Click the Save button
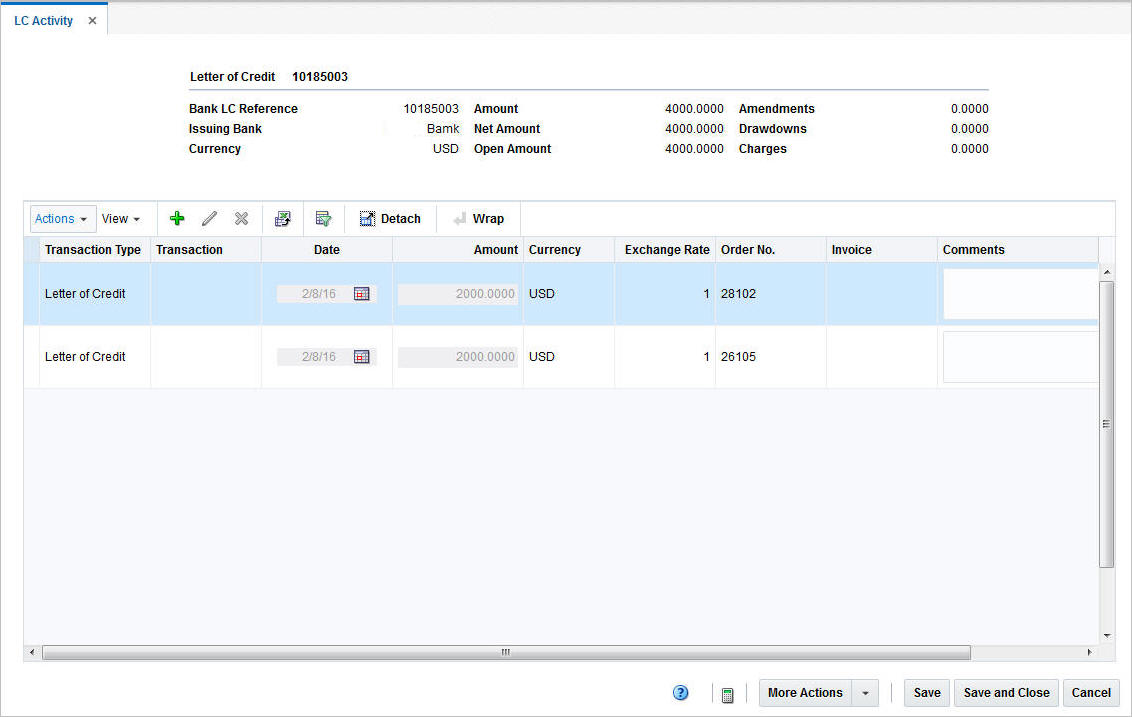Screen dimensions: 1132x717 [927, 692]
